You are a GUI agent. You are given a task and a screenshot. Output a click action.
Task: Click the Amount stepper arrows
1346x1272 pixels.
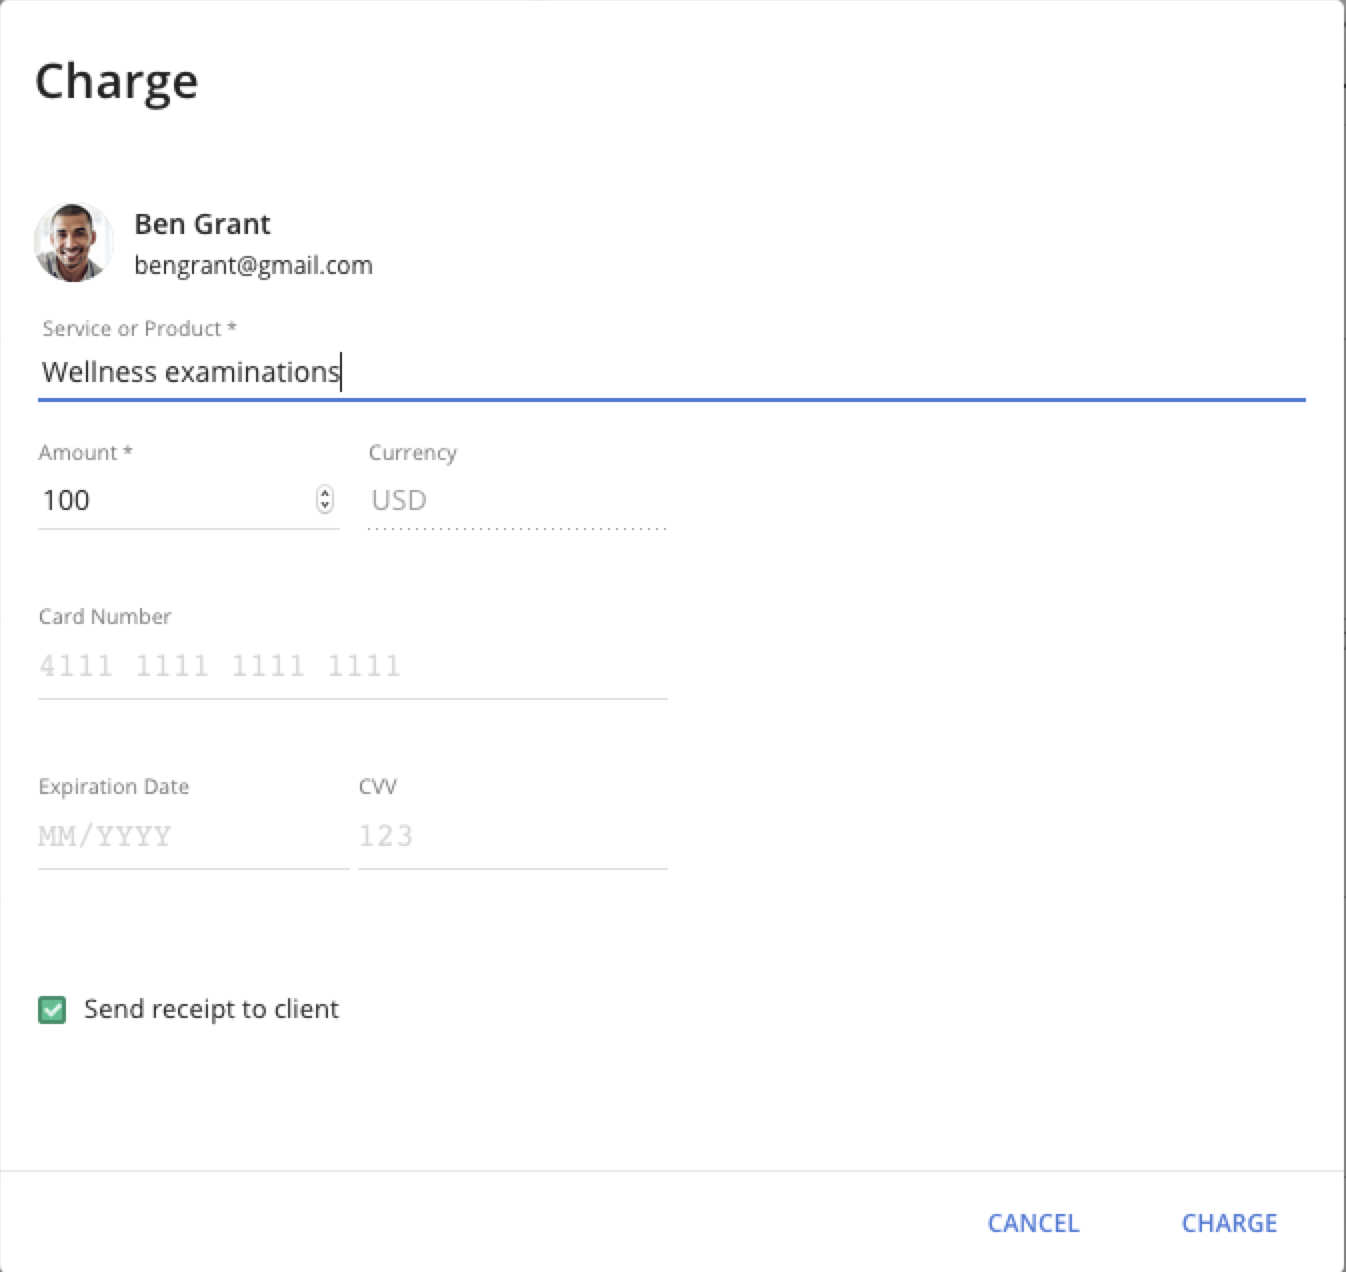pyautogui.click(x=325, y=499)
